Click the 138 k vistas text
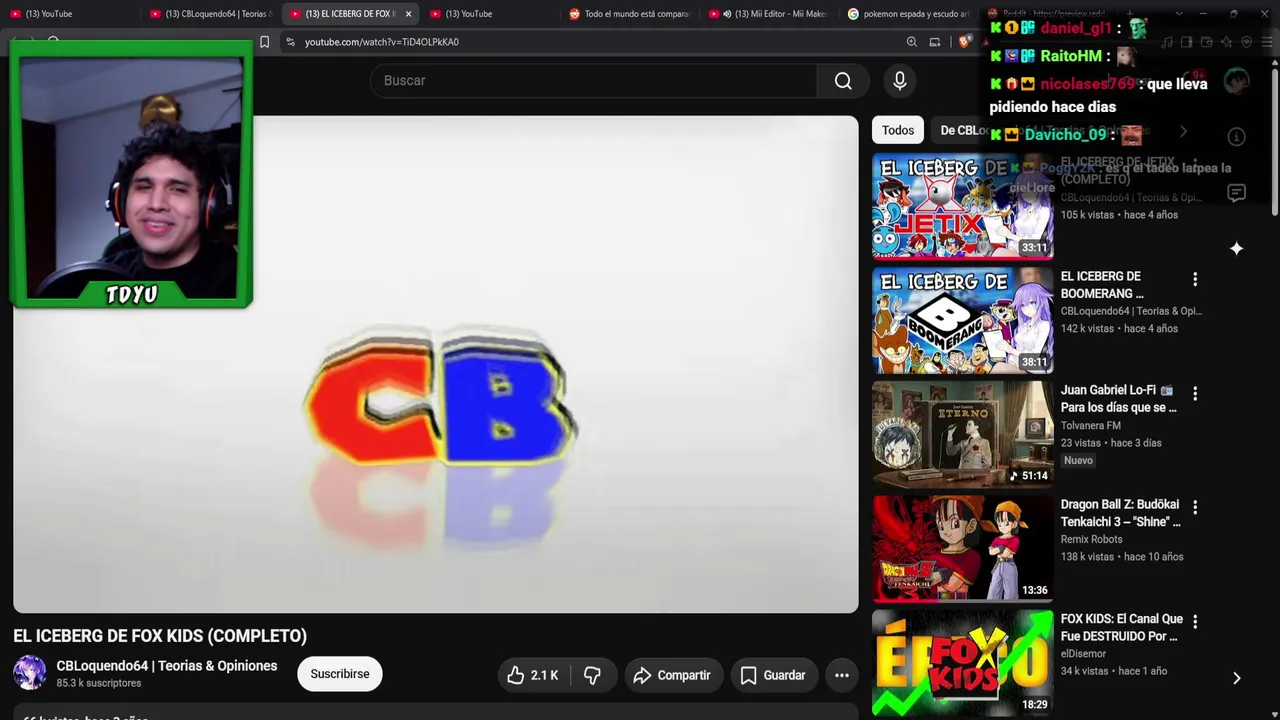The image size is (1280, 720). point(1087,557)
